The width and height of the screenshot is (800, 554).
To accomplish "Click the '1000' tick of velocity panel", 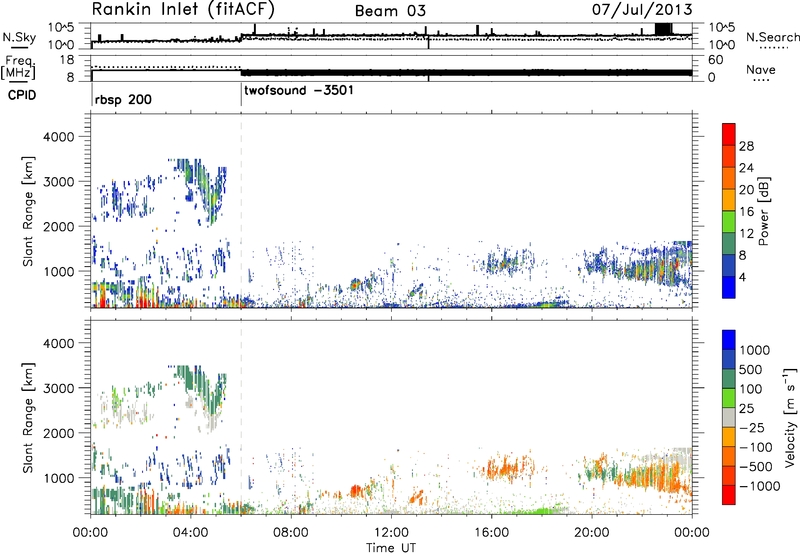I will tap(58, 477).
